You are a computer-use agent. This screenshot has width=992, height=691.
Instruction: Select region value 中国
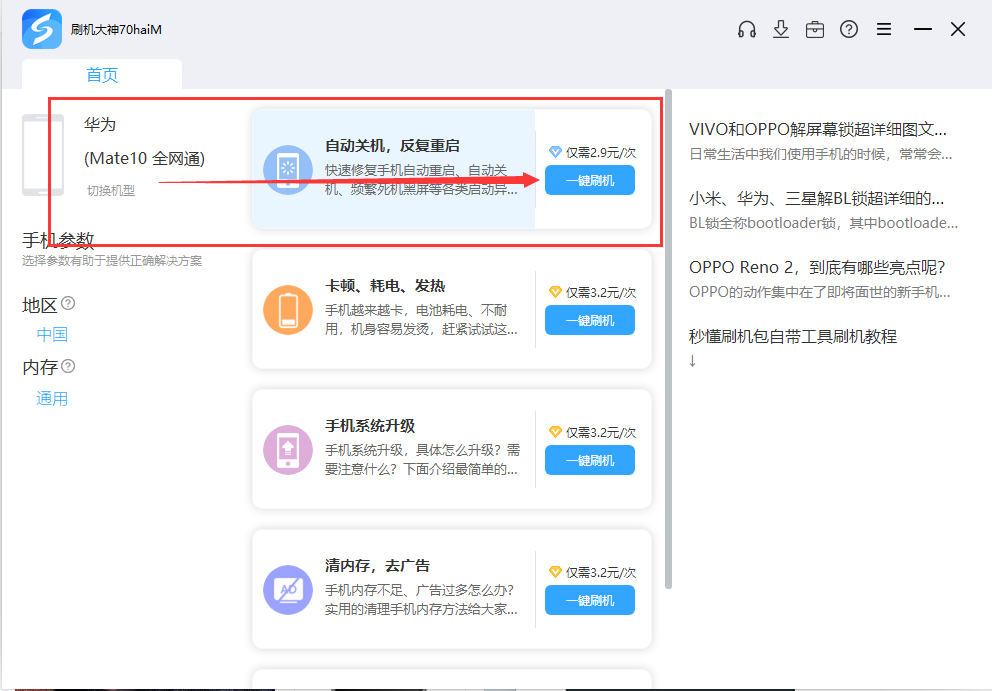pos(52,334)
